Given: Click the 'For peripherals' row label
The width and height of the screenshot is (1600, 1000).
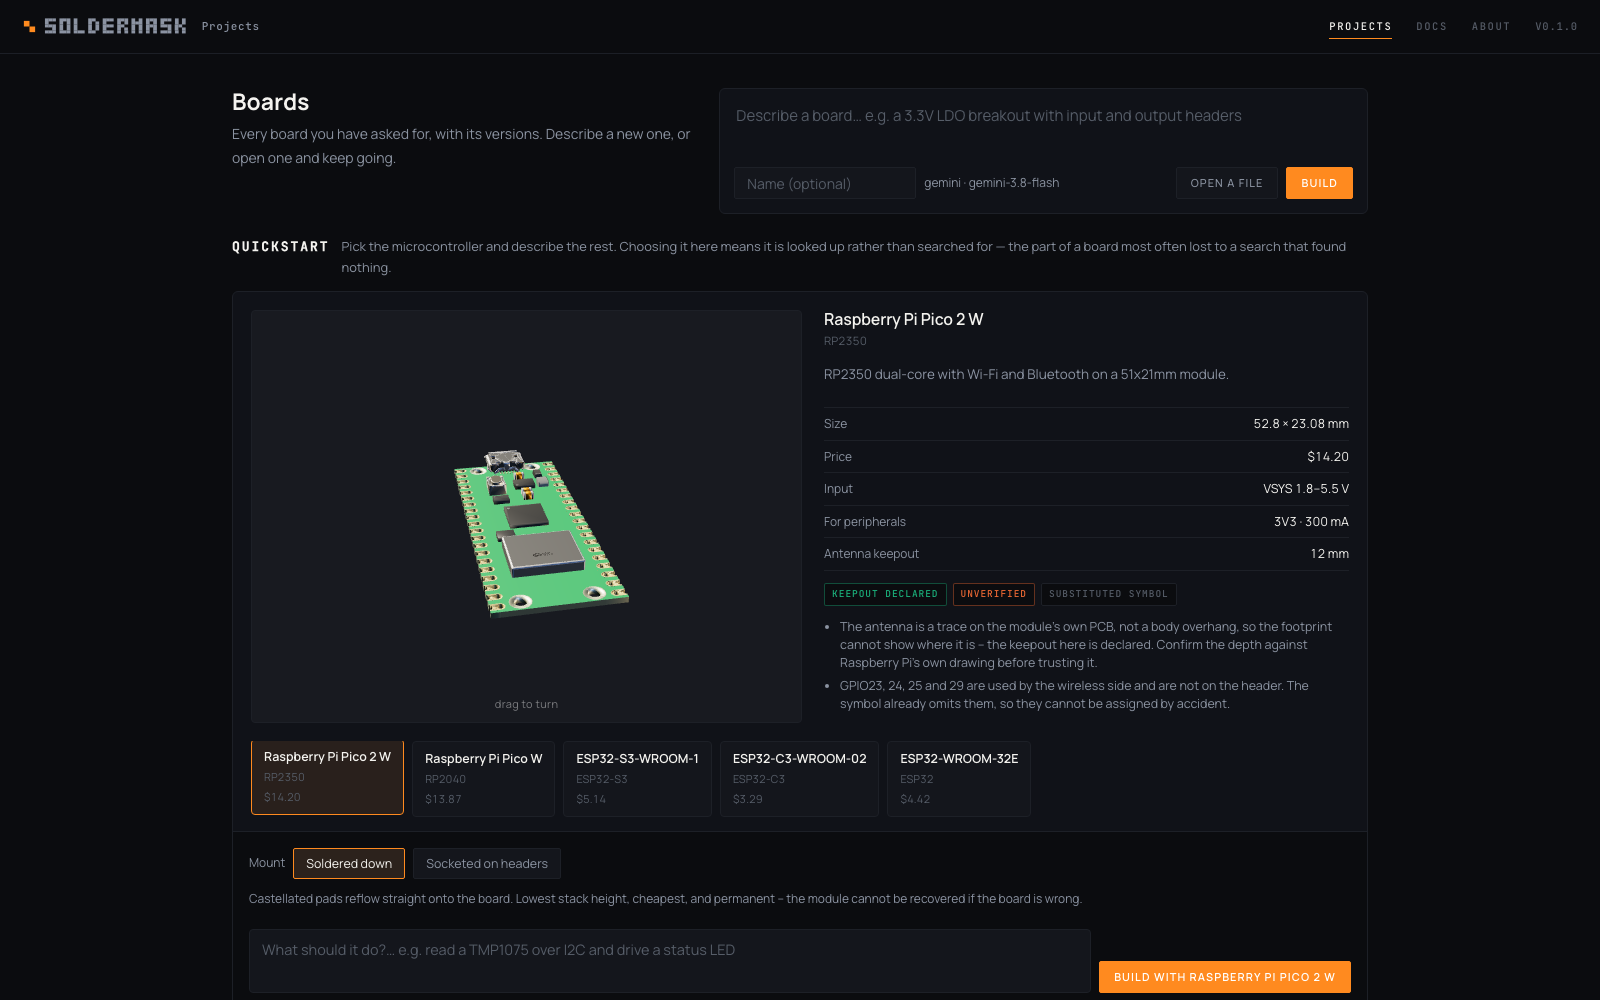Looking at the screenshot, I should pyautogui.click(x=865, y=522).
